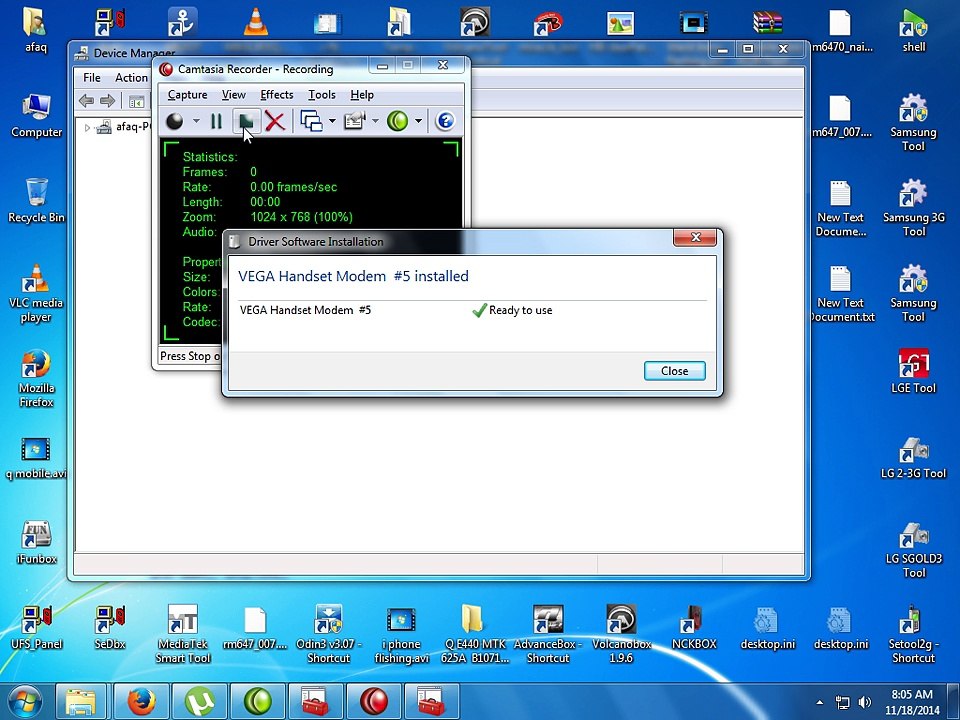Click the Camtasia effects options icon
The width and height of the screenshot is (960, 720).
(354, 121)
